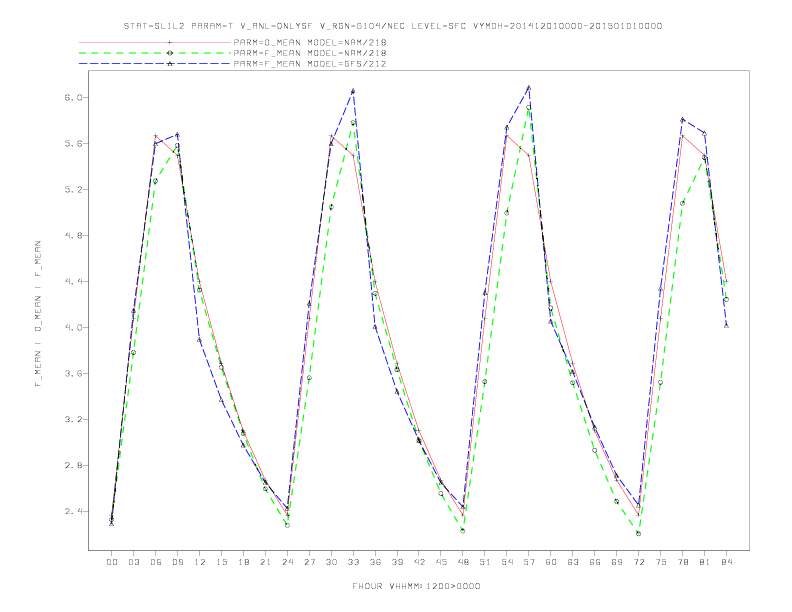Image resolution: width=792 pixels, height=612 pixels.
Task: Select green legend text PARM=F_MEAN MODEL=NAM/218
Action: point(310,53)
